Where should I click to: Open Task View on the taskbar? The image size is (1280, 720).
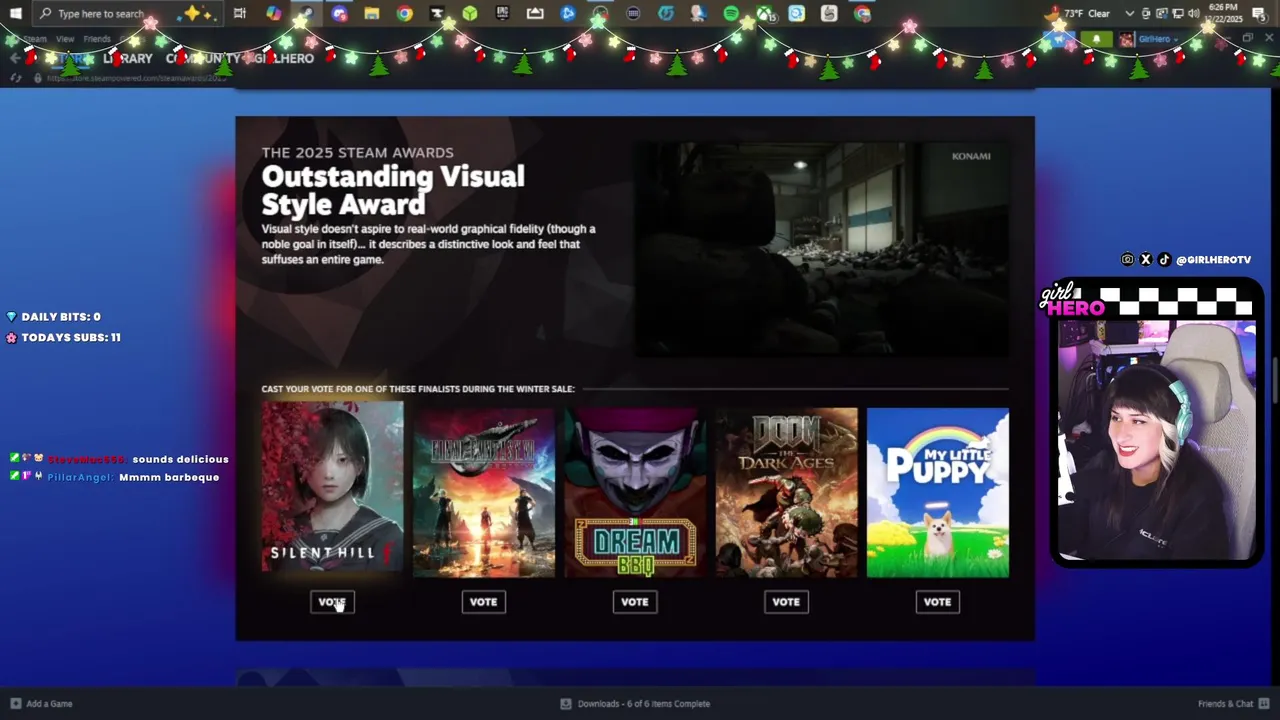click(240, 13)
